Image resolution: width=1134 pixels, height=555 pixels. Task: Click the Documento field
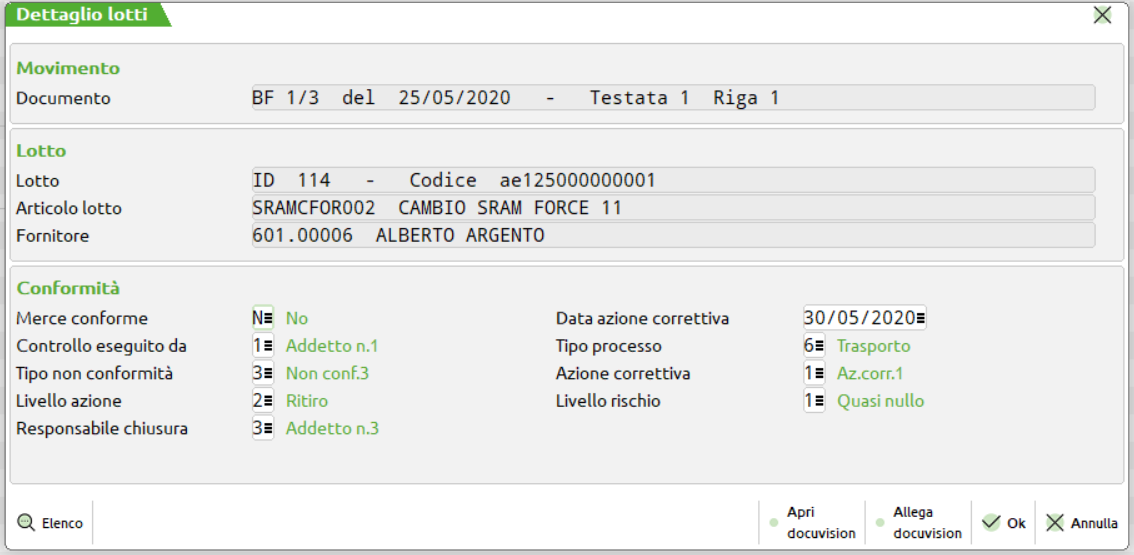click(672, 98)
